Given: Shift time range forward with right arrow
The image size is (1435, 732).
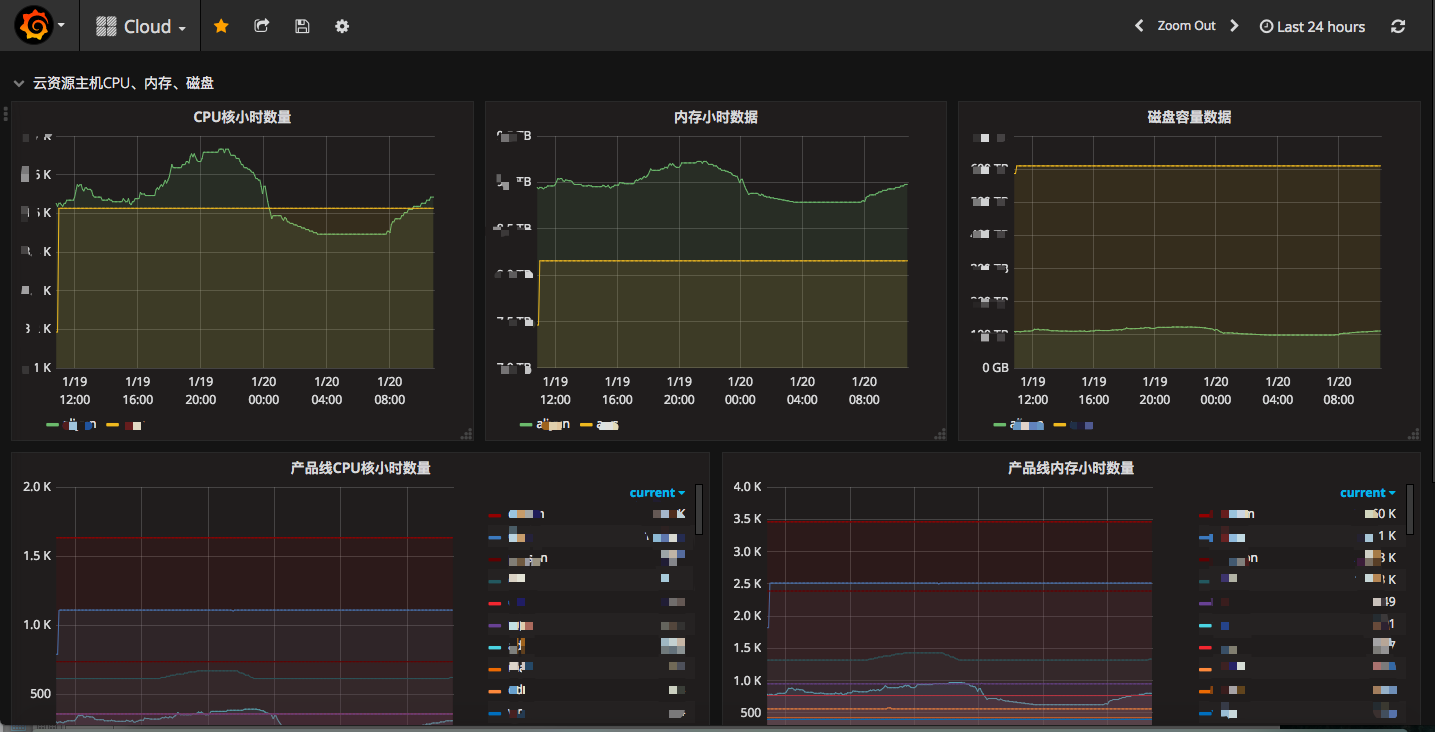Looking at the screenshot, I should [1234, 26].
